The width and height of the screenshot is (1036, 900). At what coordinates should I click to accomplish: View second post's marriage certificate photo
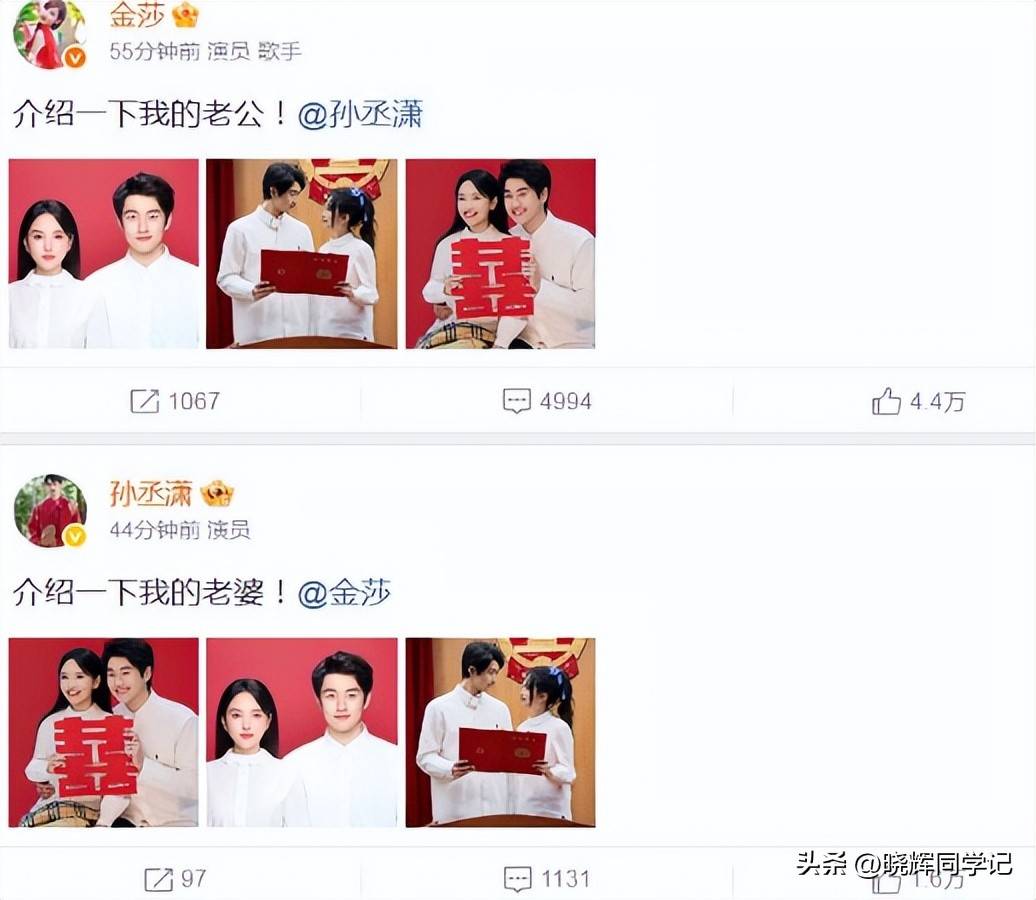[x=501, y=732]
